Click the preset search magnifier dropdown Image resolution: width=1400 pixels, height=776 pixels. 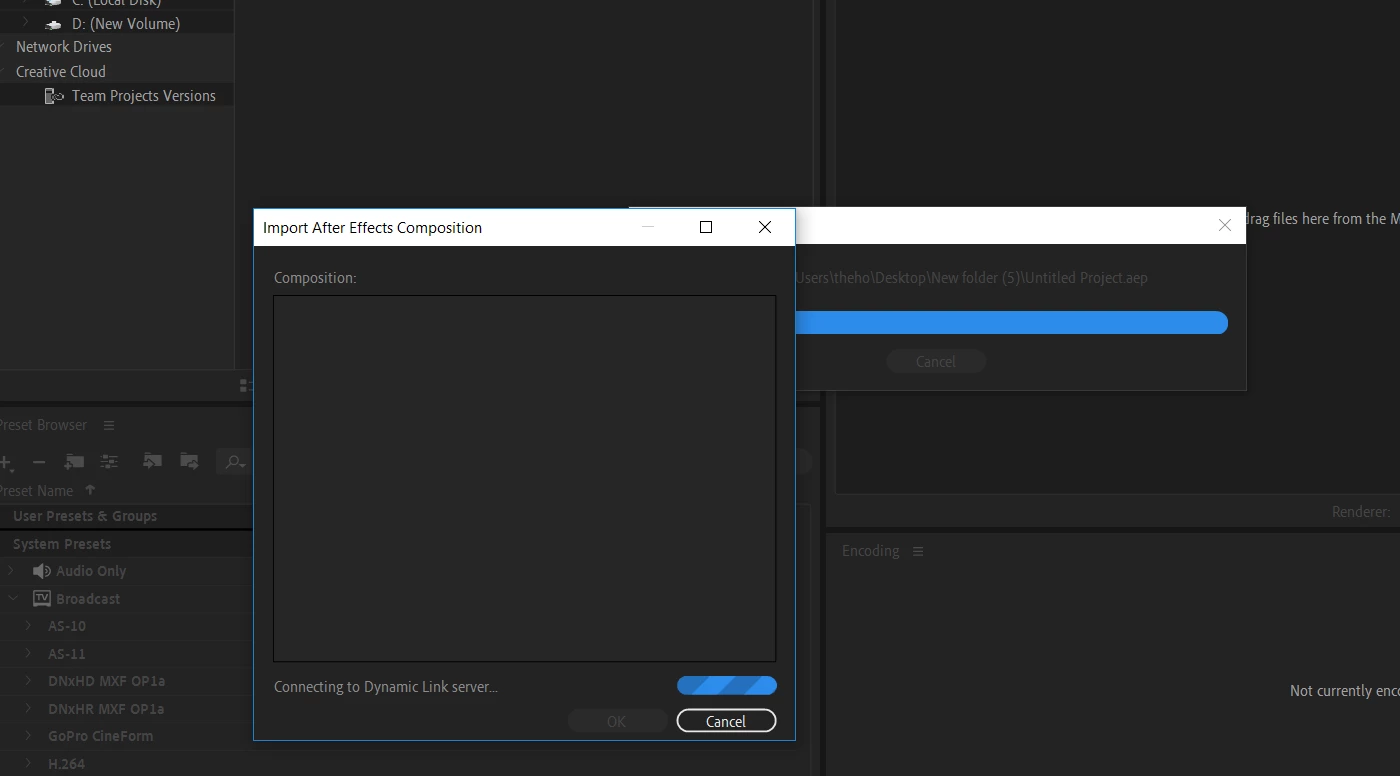point(235,461)
